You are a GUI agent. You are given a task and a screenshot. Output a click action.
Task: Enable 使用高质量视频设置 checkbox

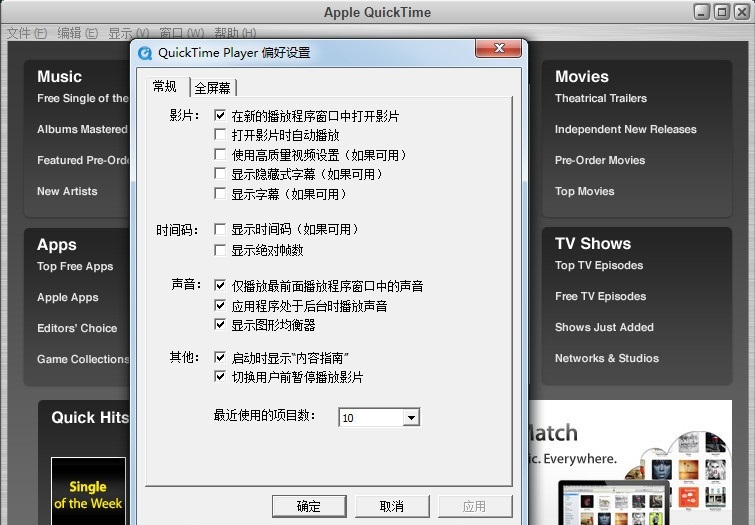click(220, 155)
